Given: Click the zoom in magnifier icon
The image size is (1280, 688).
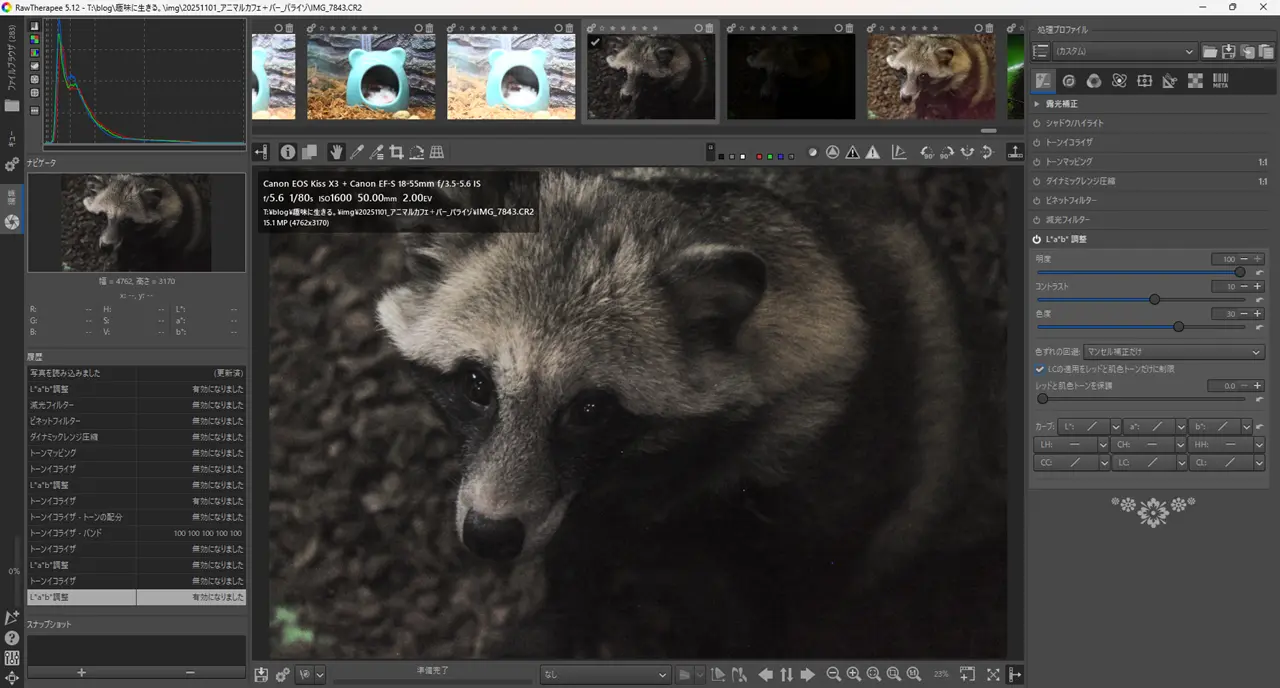Looking at the screenshot, I should tap(853, 675).
